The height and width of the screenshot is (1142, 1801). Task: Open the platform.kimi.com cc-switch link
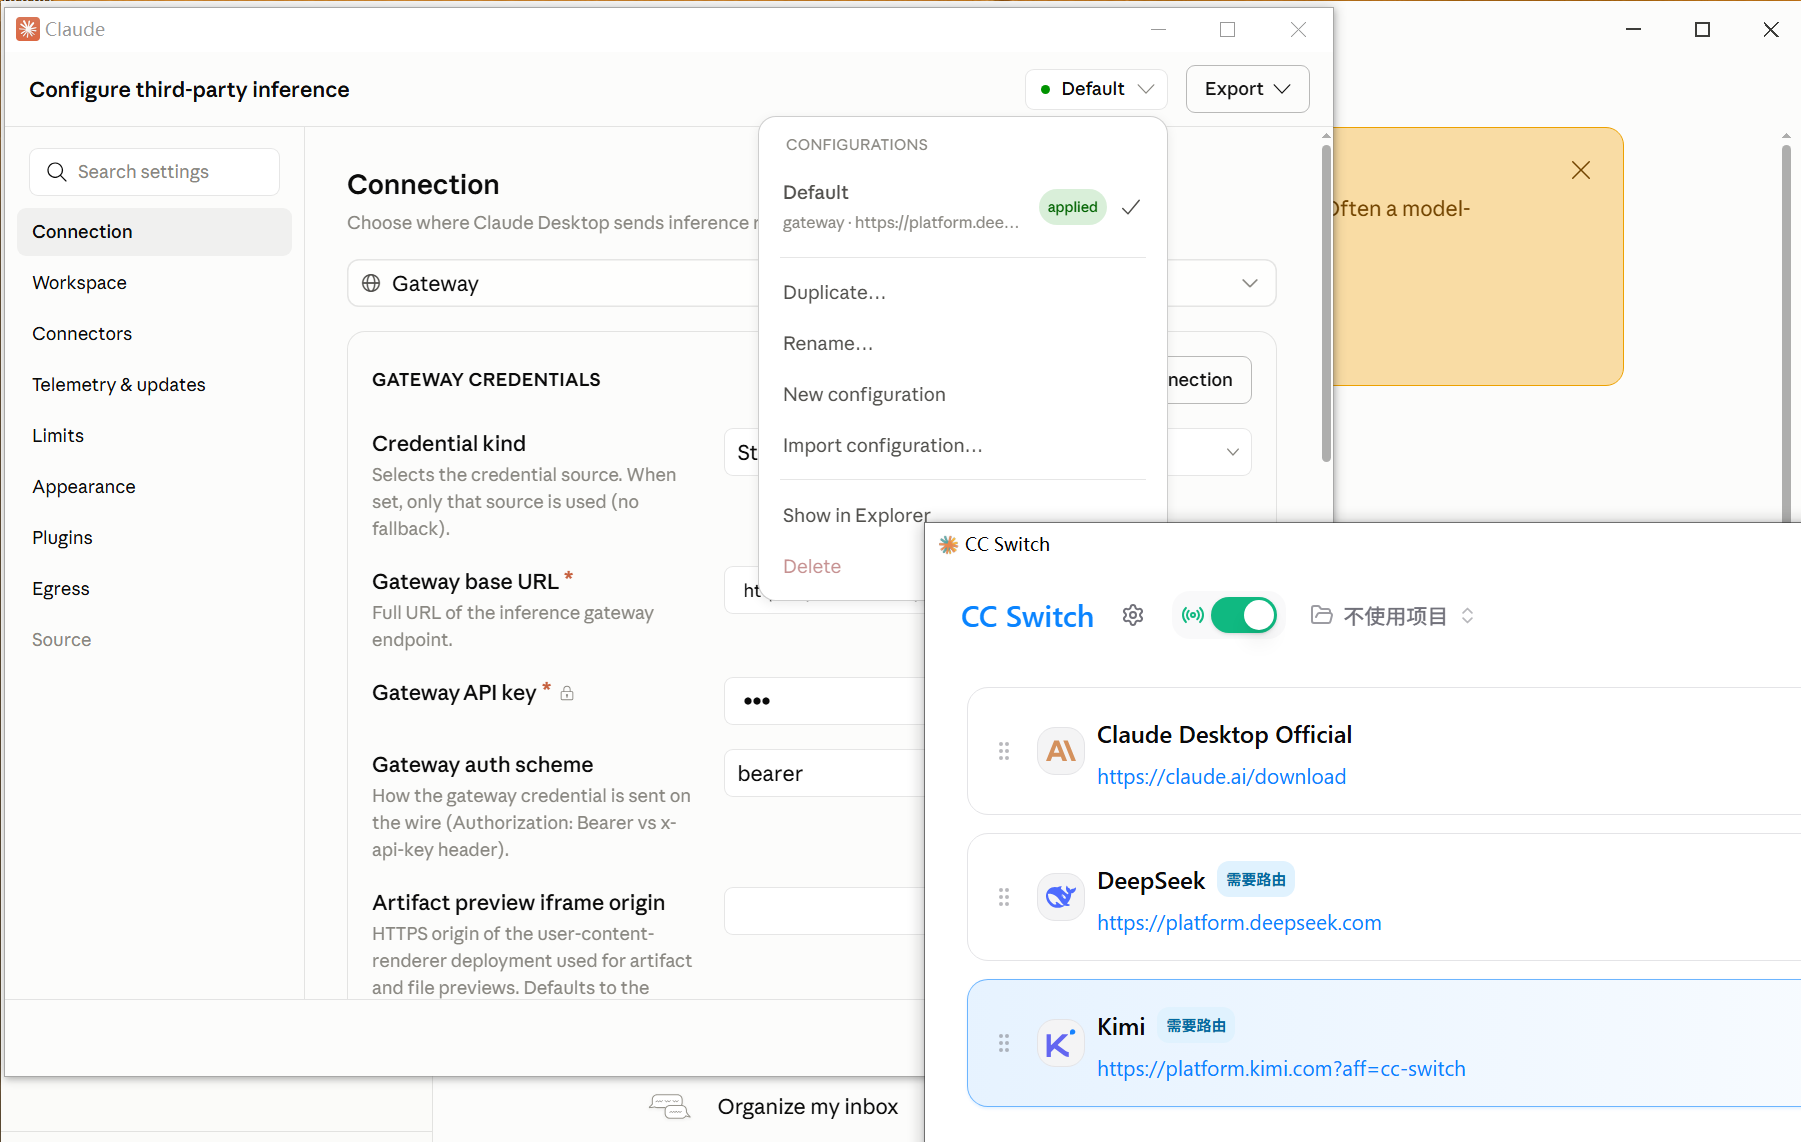(1281, 1068)
